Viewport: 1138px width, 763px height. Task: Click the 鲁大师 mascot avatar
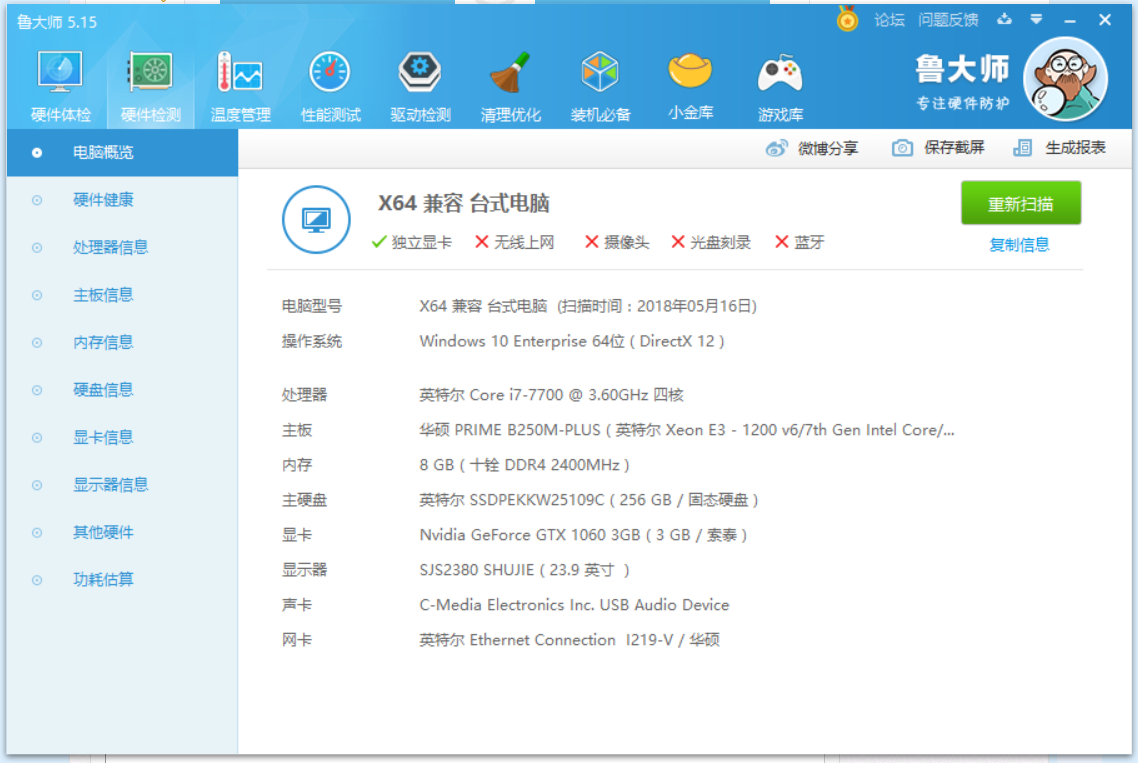tap(1064, 79)
